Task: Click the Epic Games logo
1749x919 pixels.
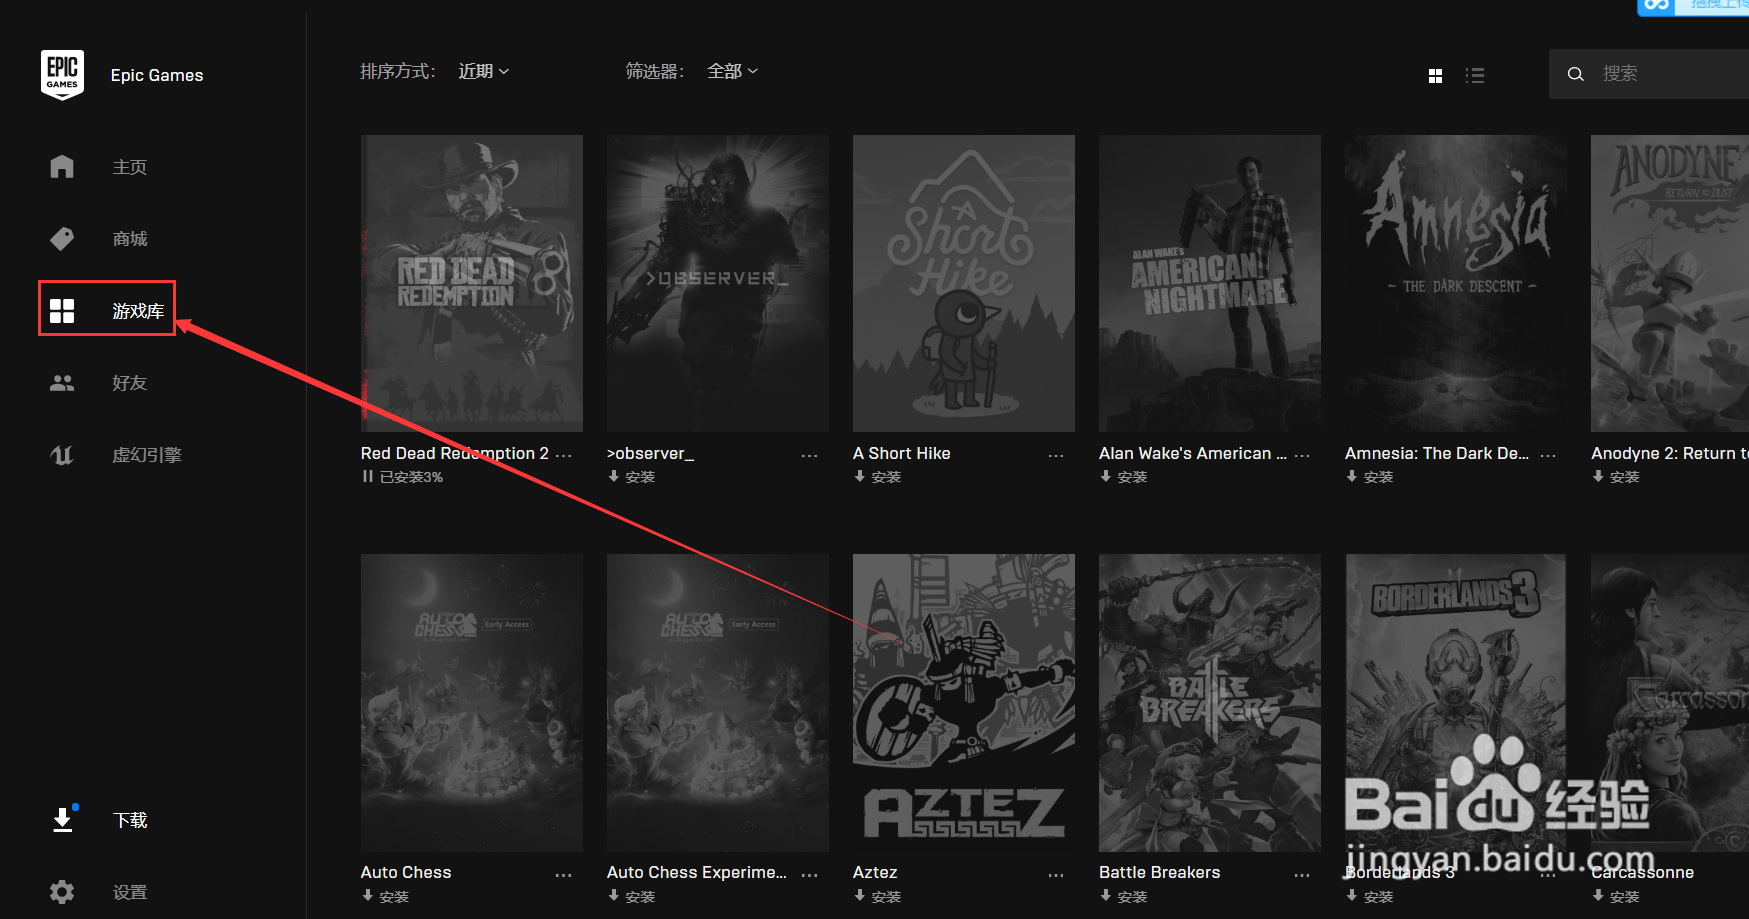Action: coord(62,75)
